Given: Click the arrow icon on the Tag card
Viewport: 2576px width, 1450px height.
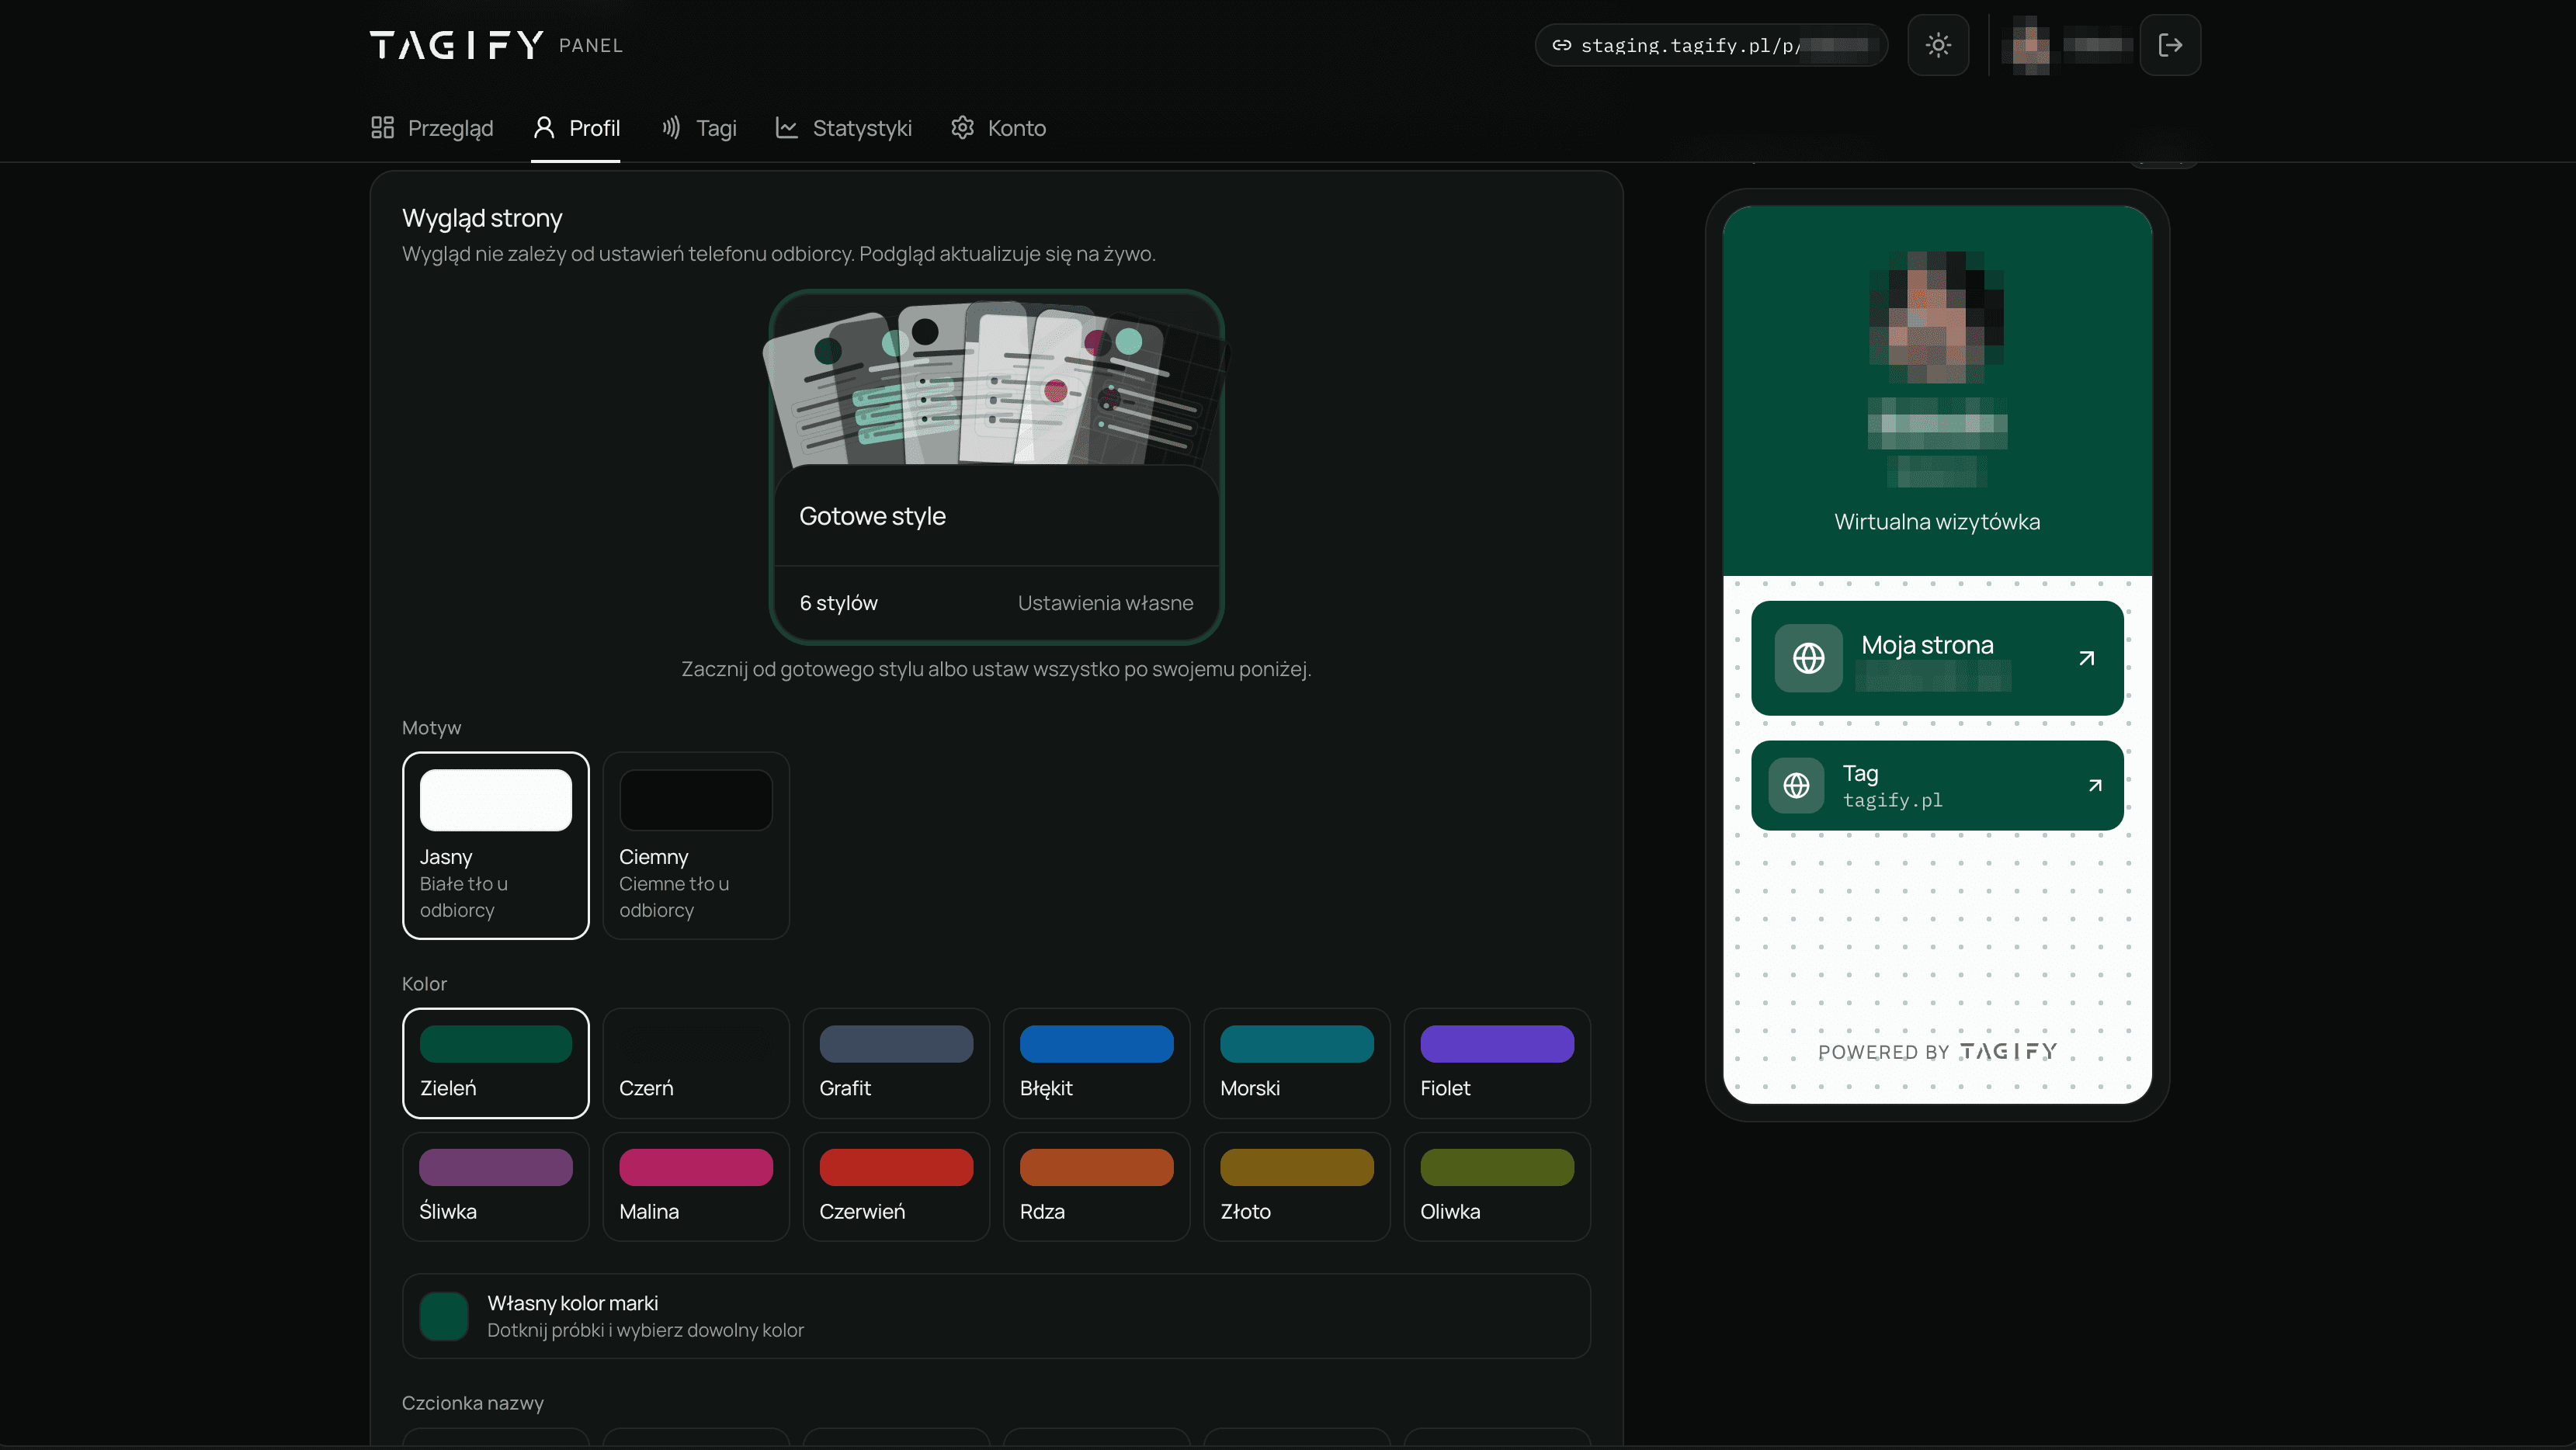Looking at the screenshot, I should 2095,785.
